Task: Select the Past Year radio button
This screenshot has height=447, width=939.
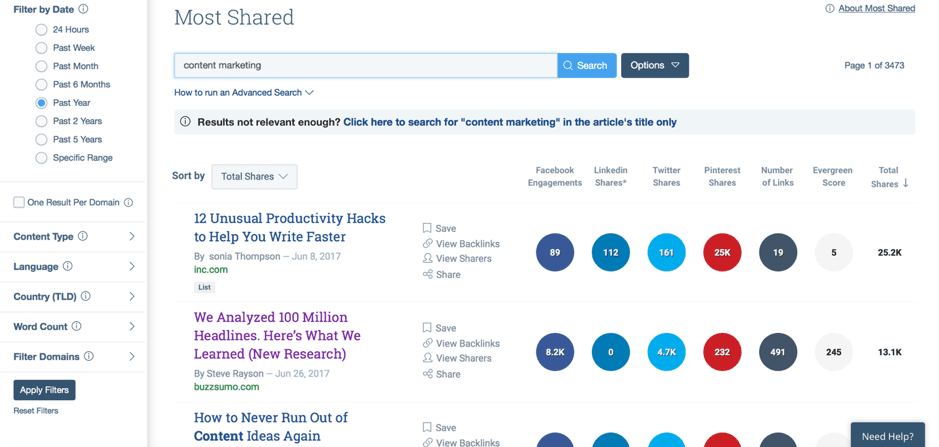Action: (x=41, y=102)
